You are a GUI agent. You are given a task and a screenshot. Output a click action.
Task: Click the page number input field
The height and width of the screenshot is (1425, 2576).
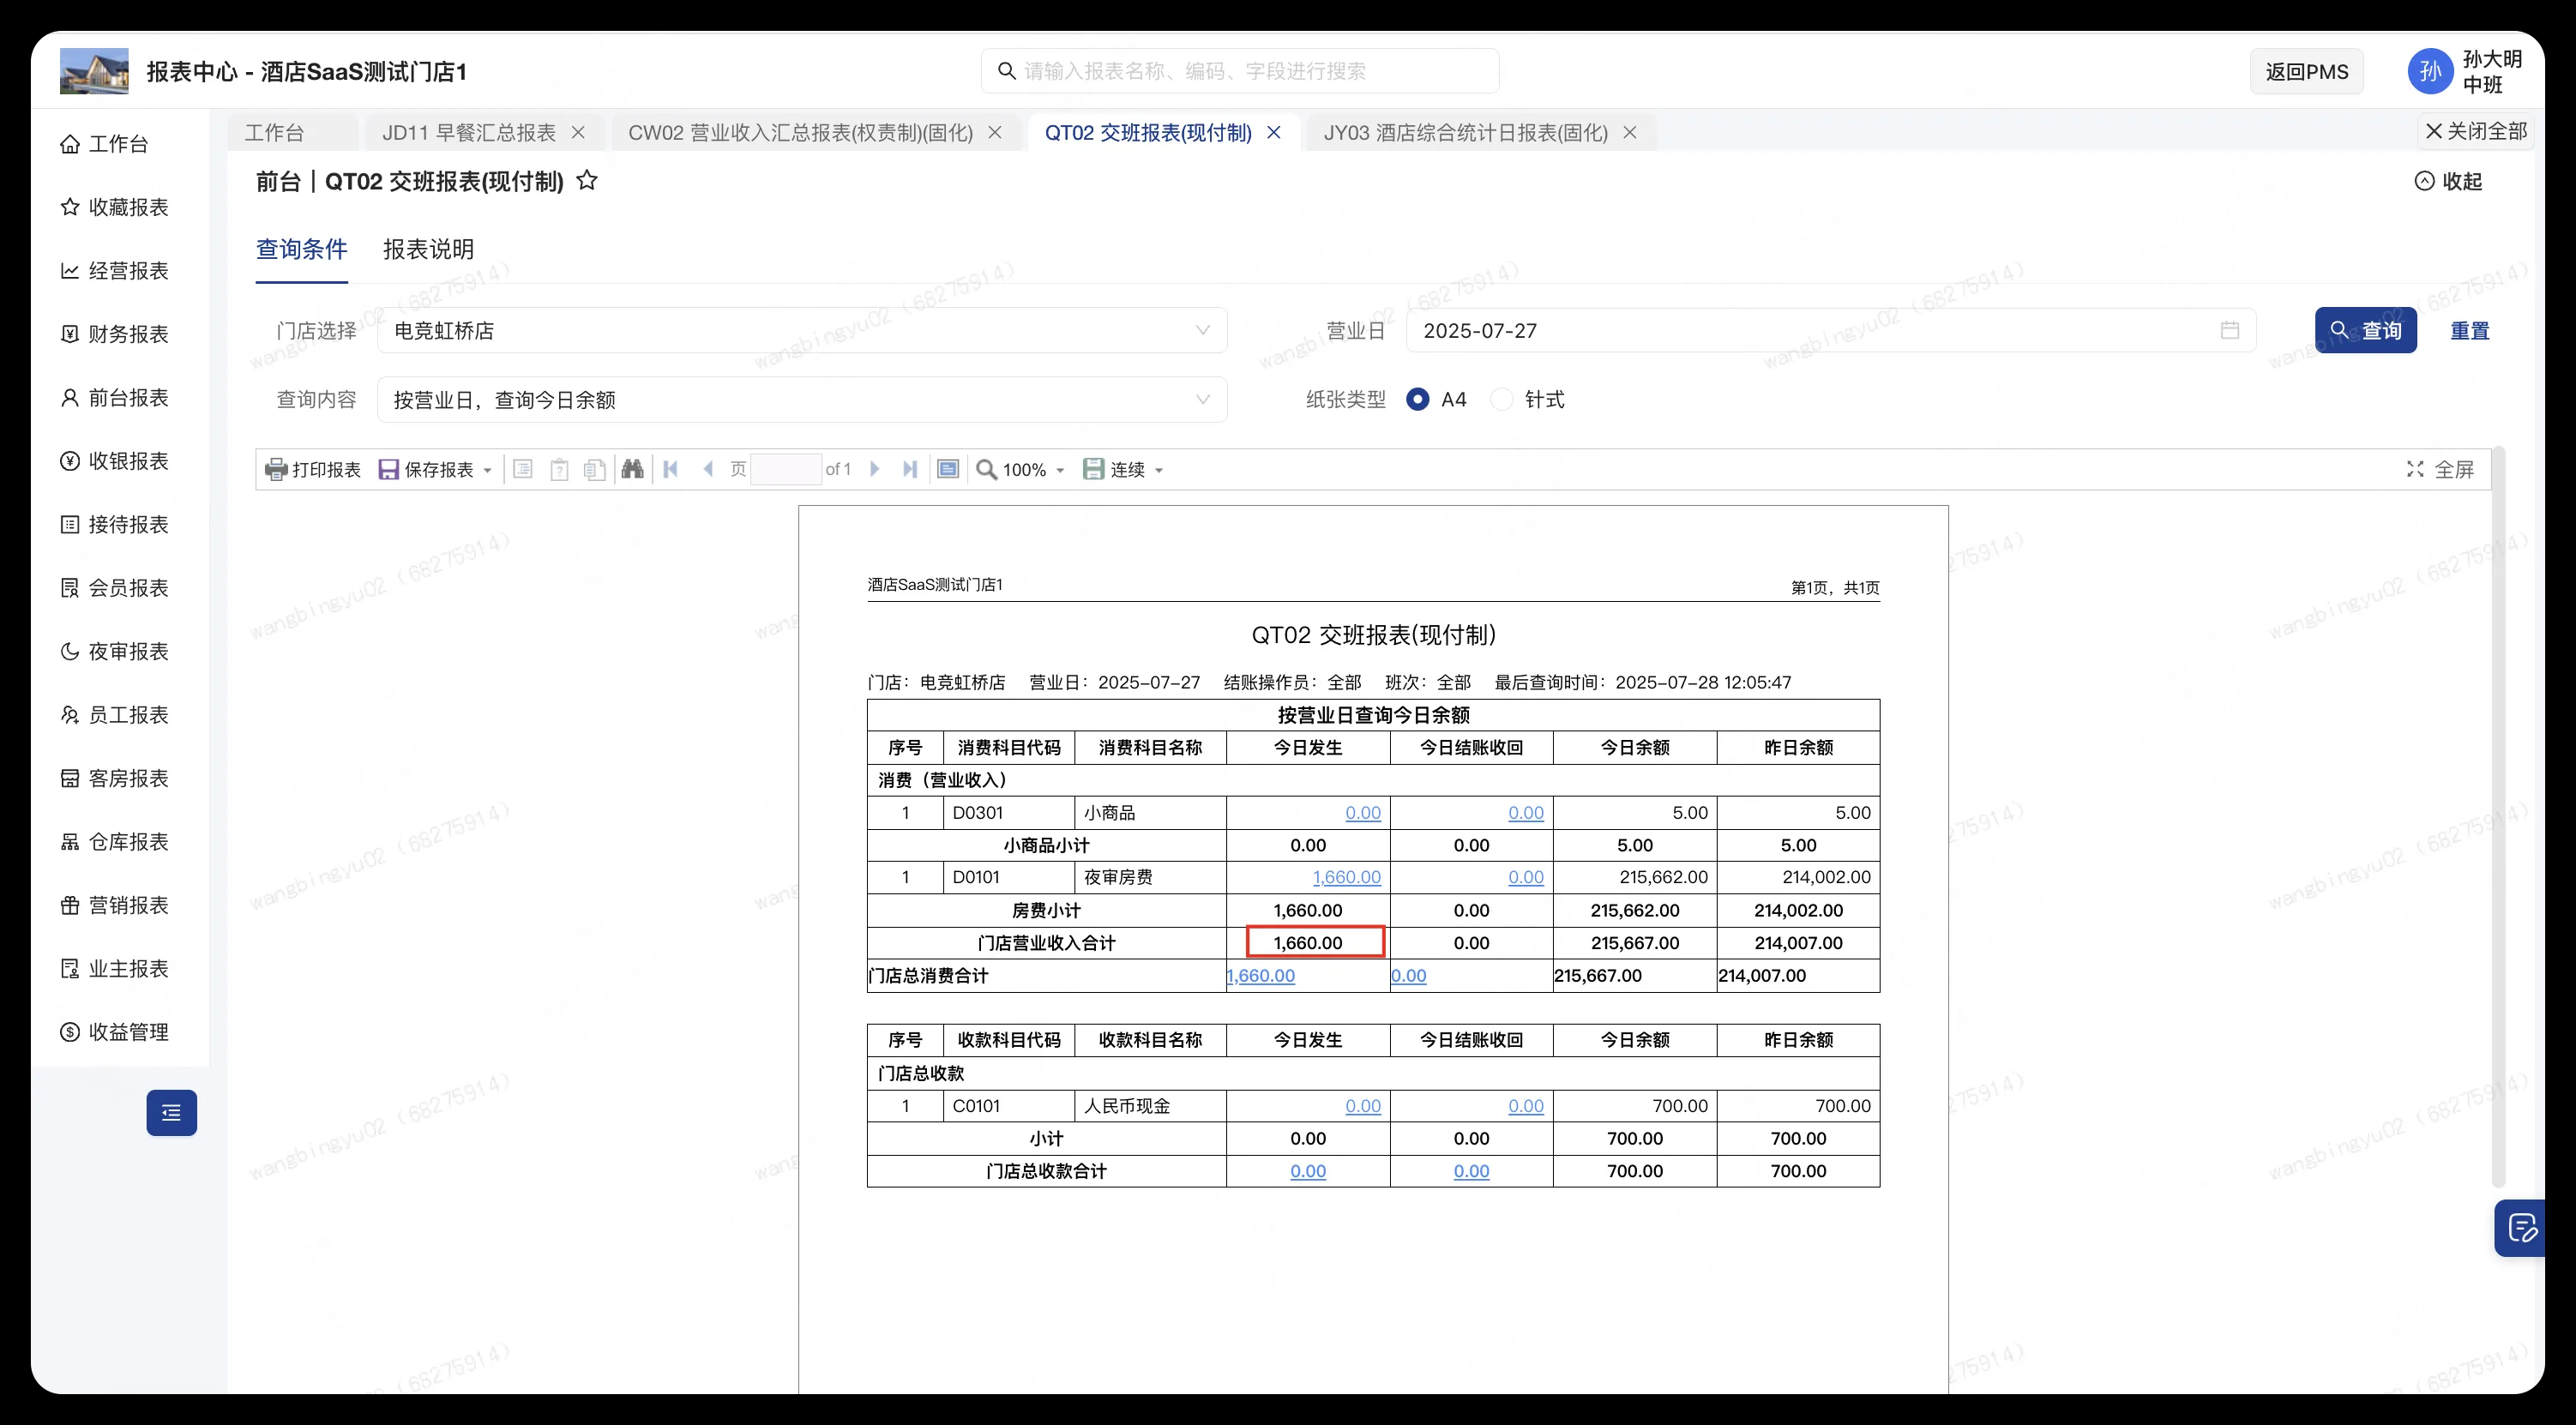tap(786, 469)
